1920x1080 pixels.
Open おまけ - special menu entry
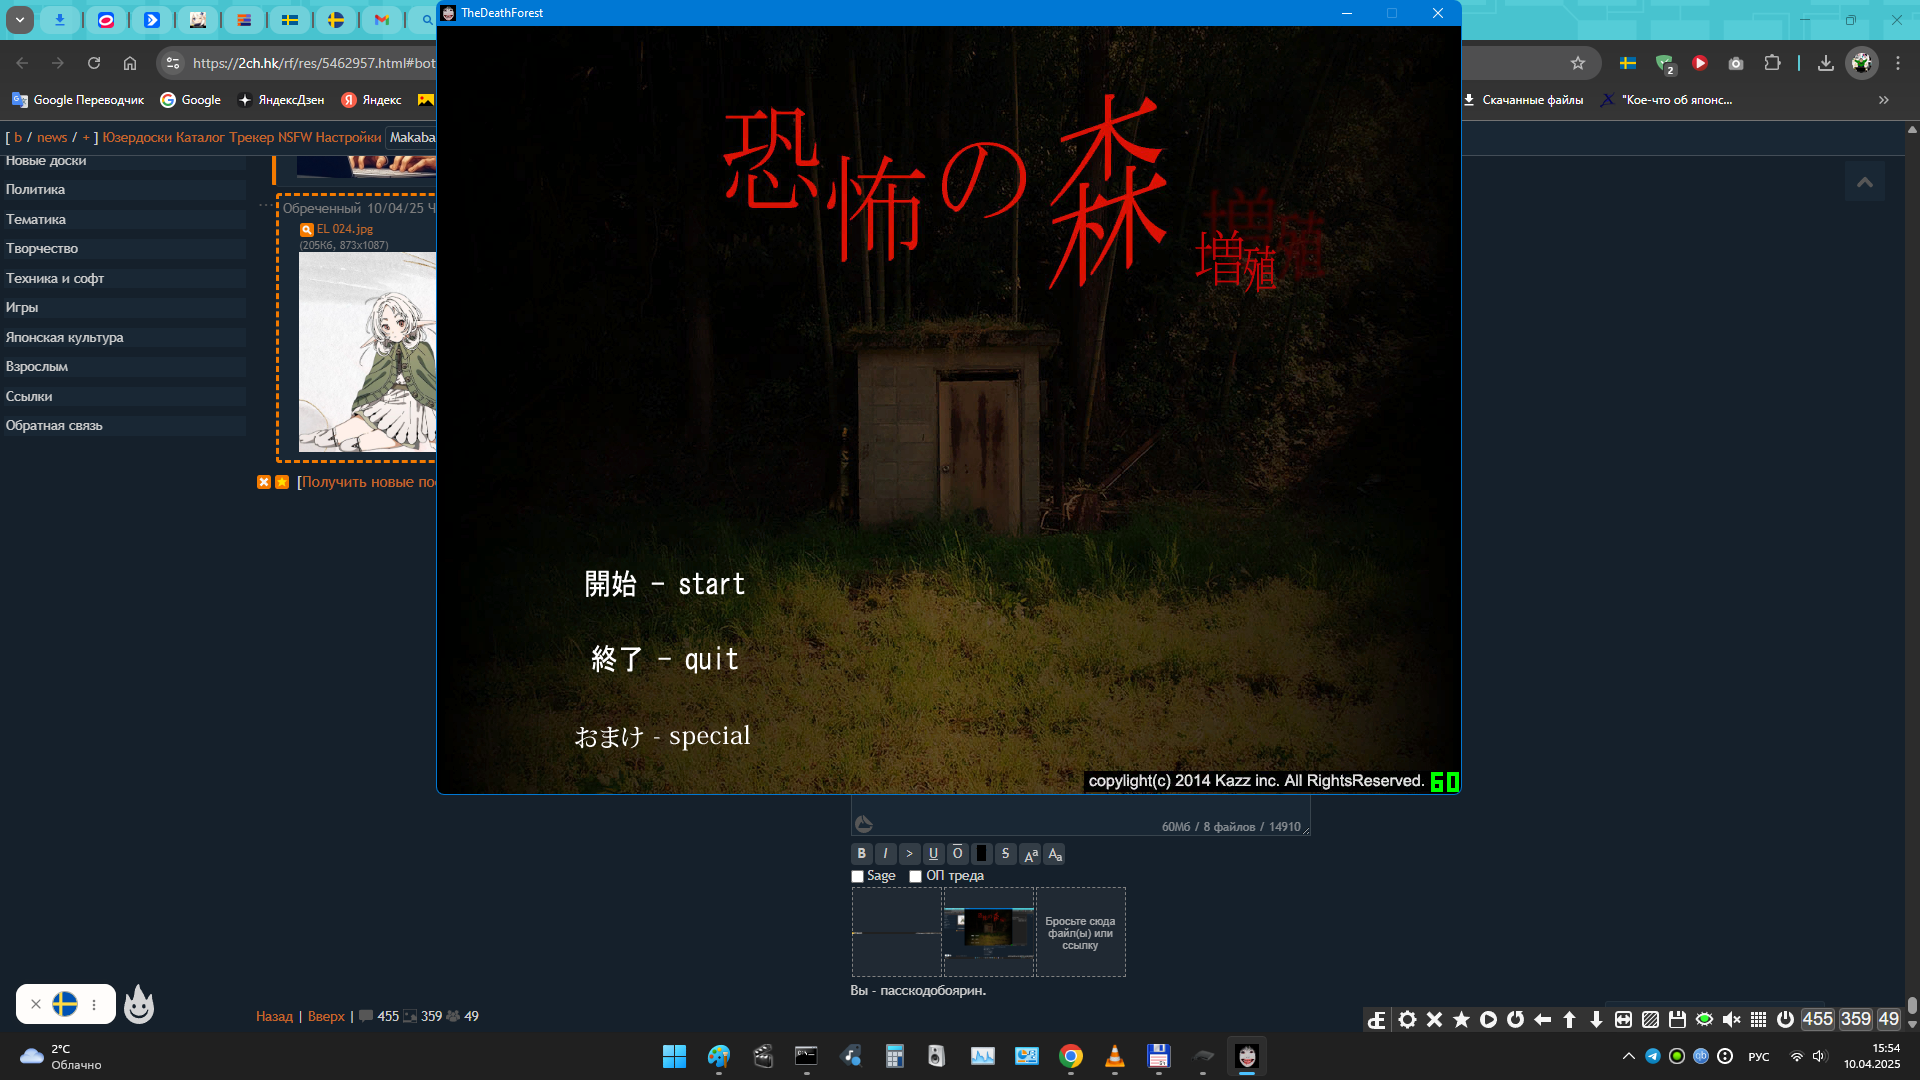pyautogui.click(x=662, y=736)
